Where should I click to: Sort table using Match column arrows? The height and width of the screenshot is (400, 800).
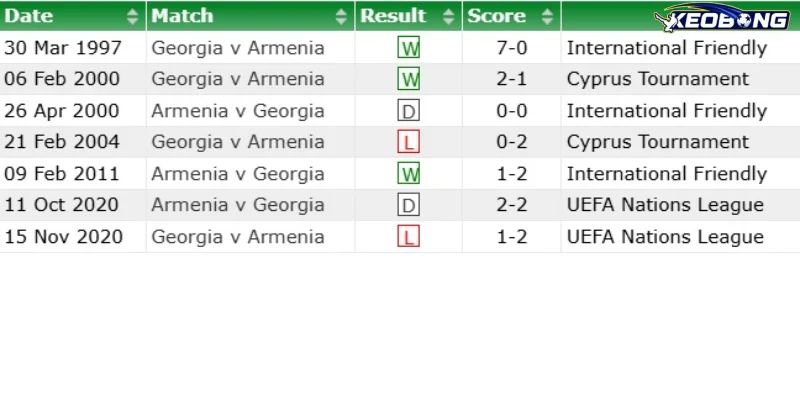(x=341, y=16)
